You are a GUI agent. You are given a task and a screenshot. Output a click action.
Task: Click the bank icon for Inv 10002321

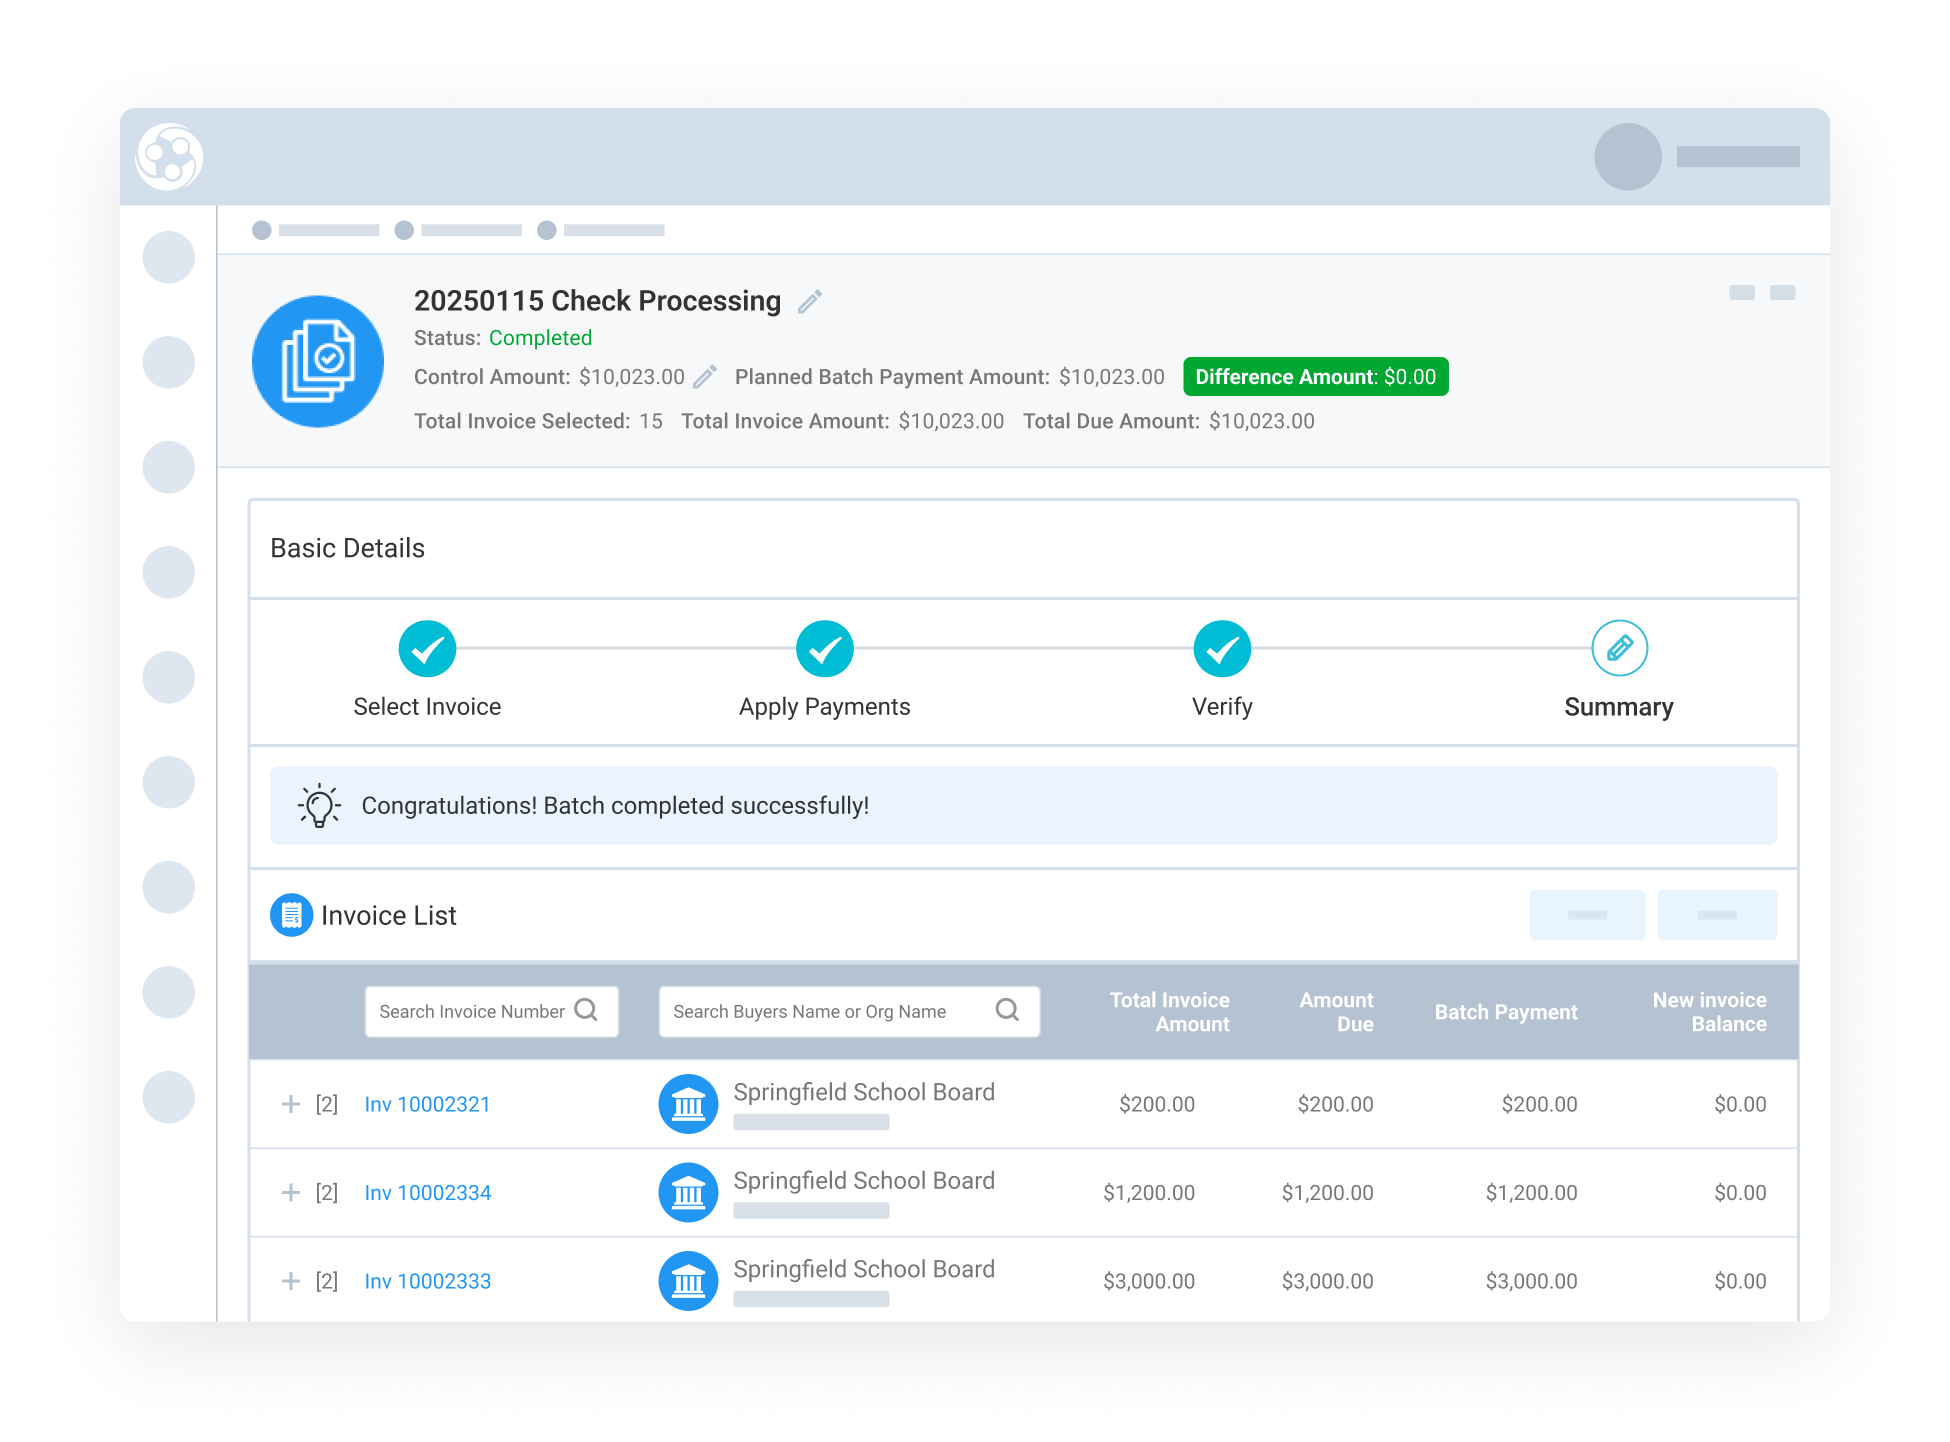[x=688, y=1104]
